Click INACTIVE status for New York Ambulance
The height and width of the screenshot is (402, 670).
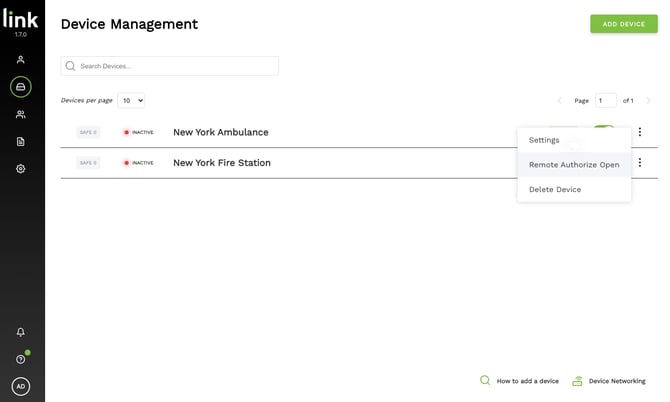tap(138, 132)
